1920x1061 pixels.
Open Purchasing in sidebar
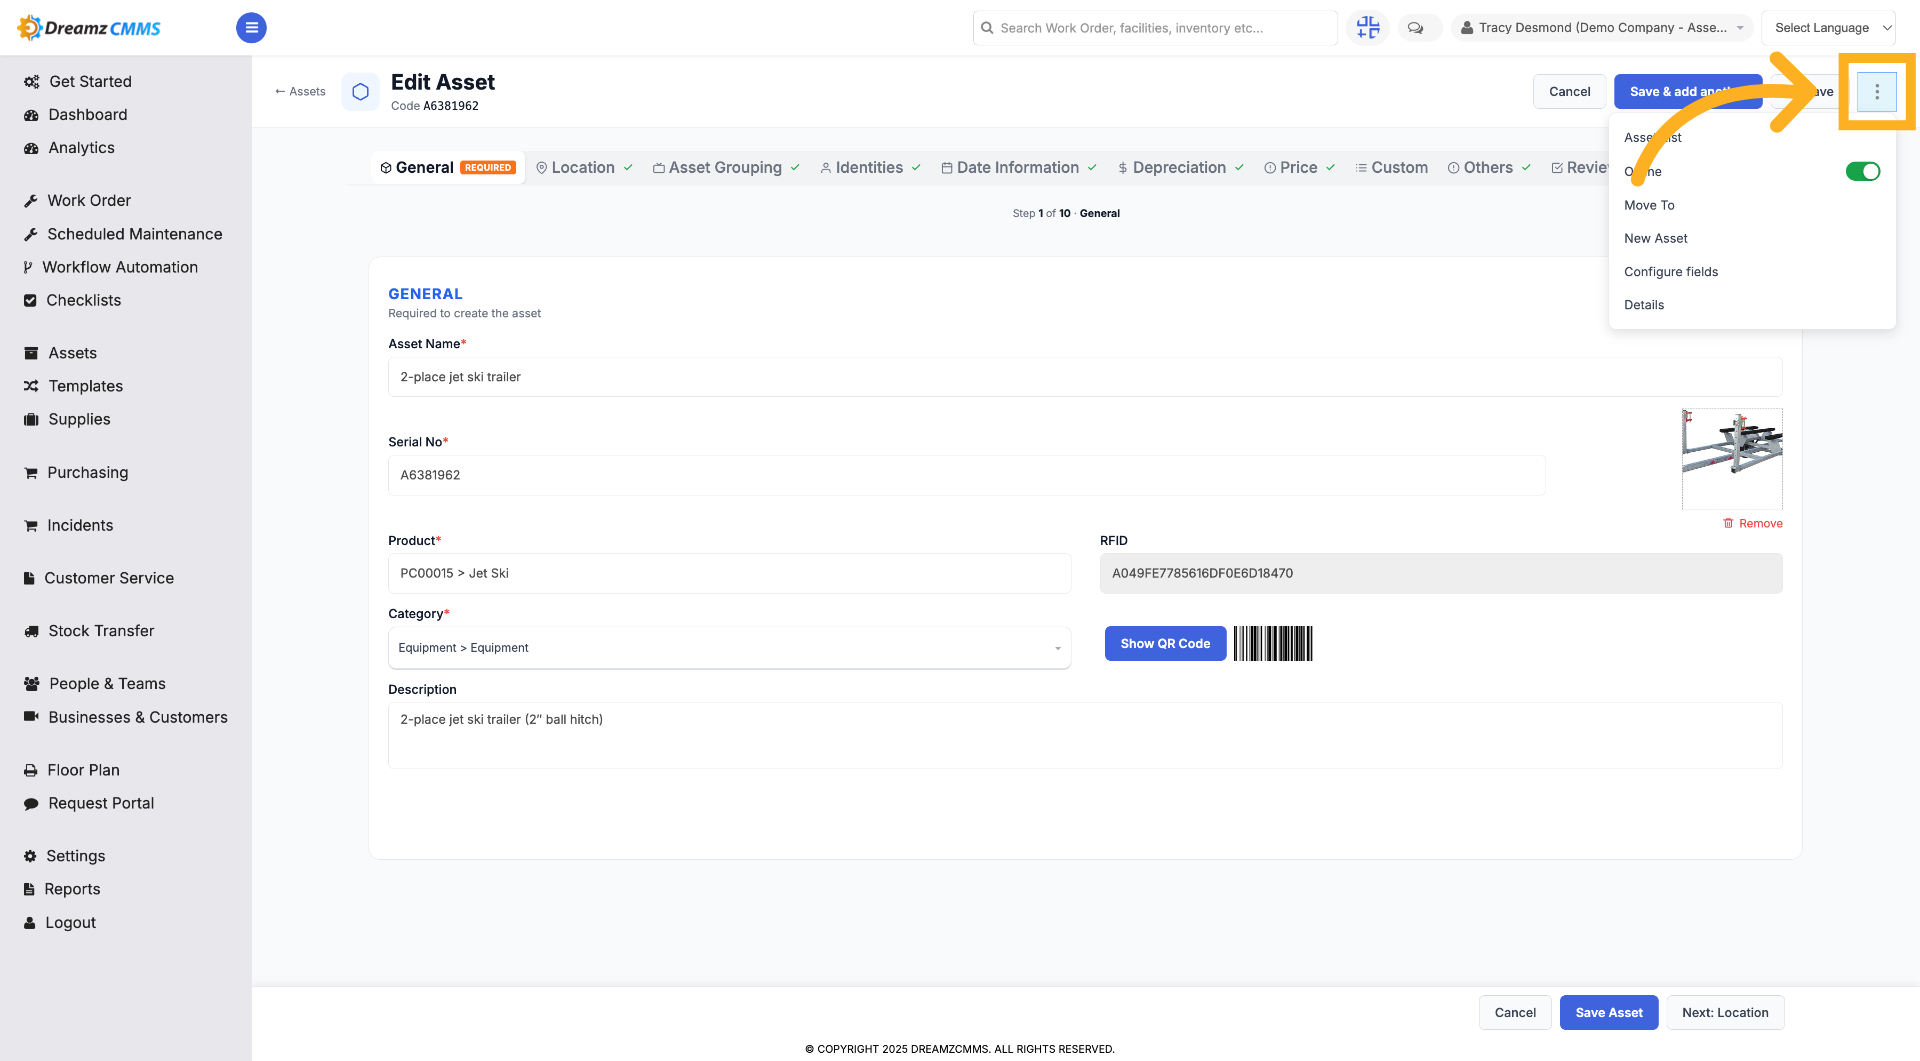click(88, 472)
